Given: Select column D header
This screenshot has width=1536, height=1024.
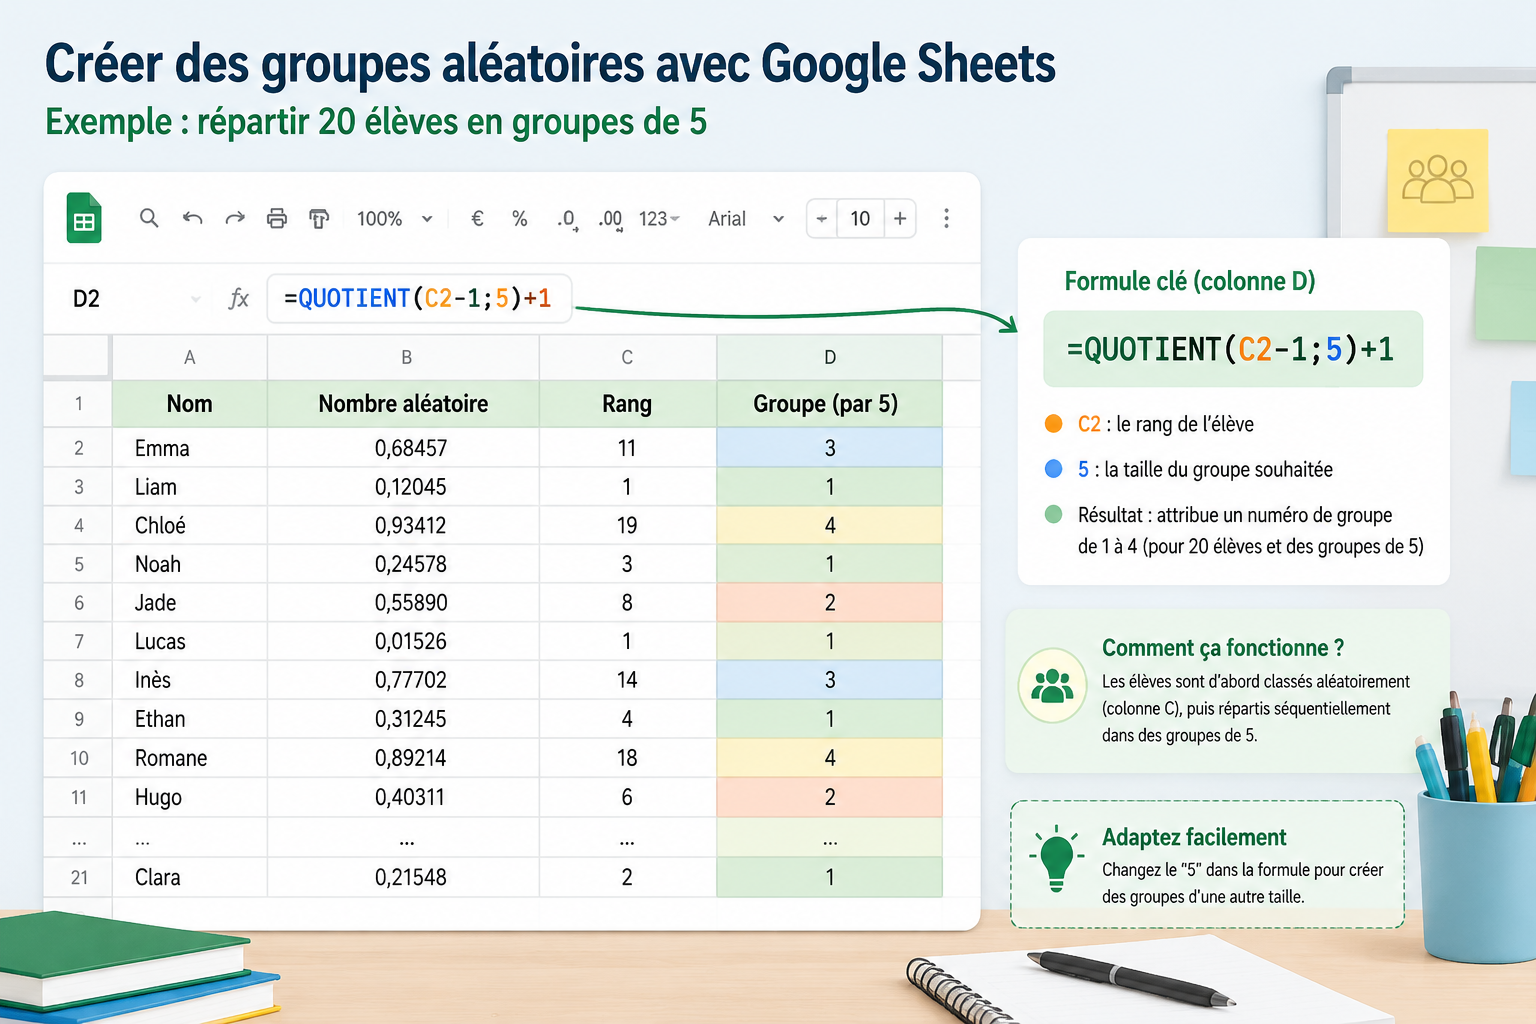Looking at the screenshot, I should pyautogui.click(x=830, y=357).
